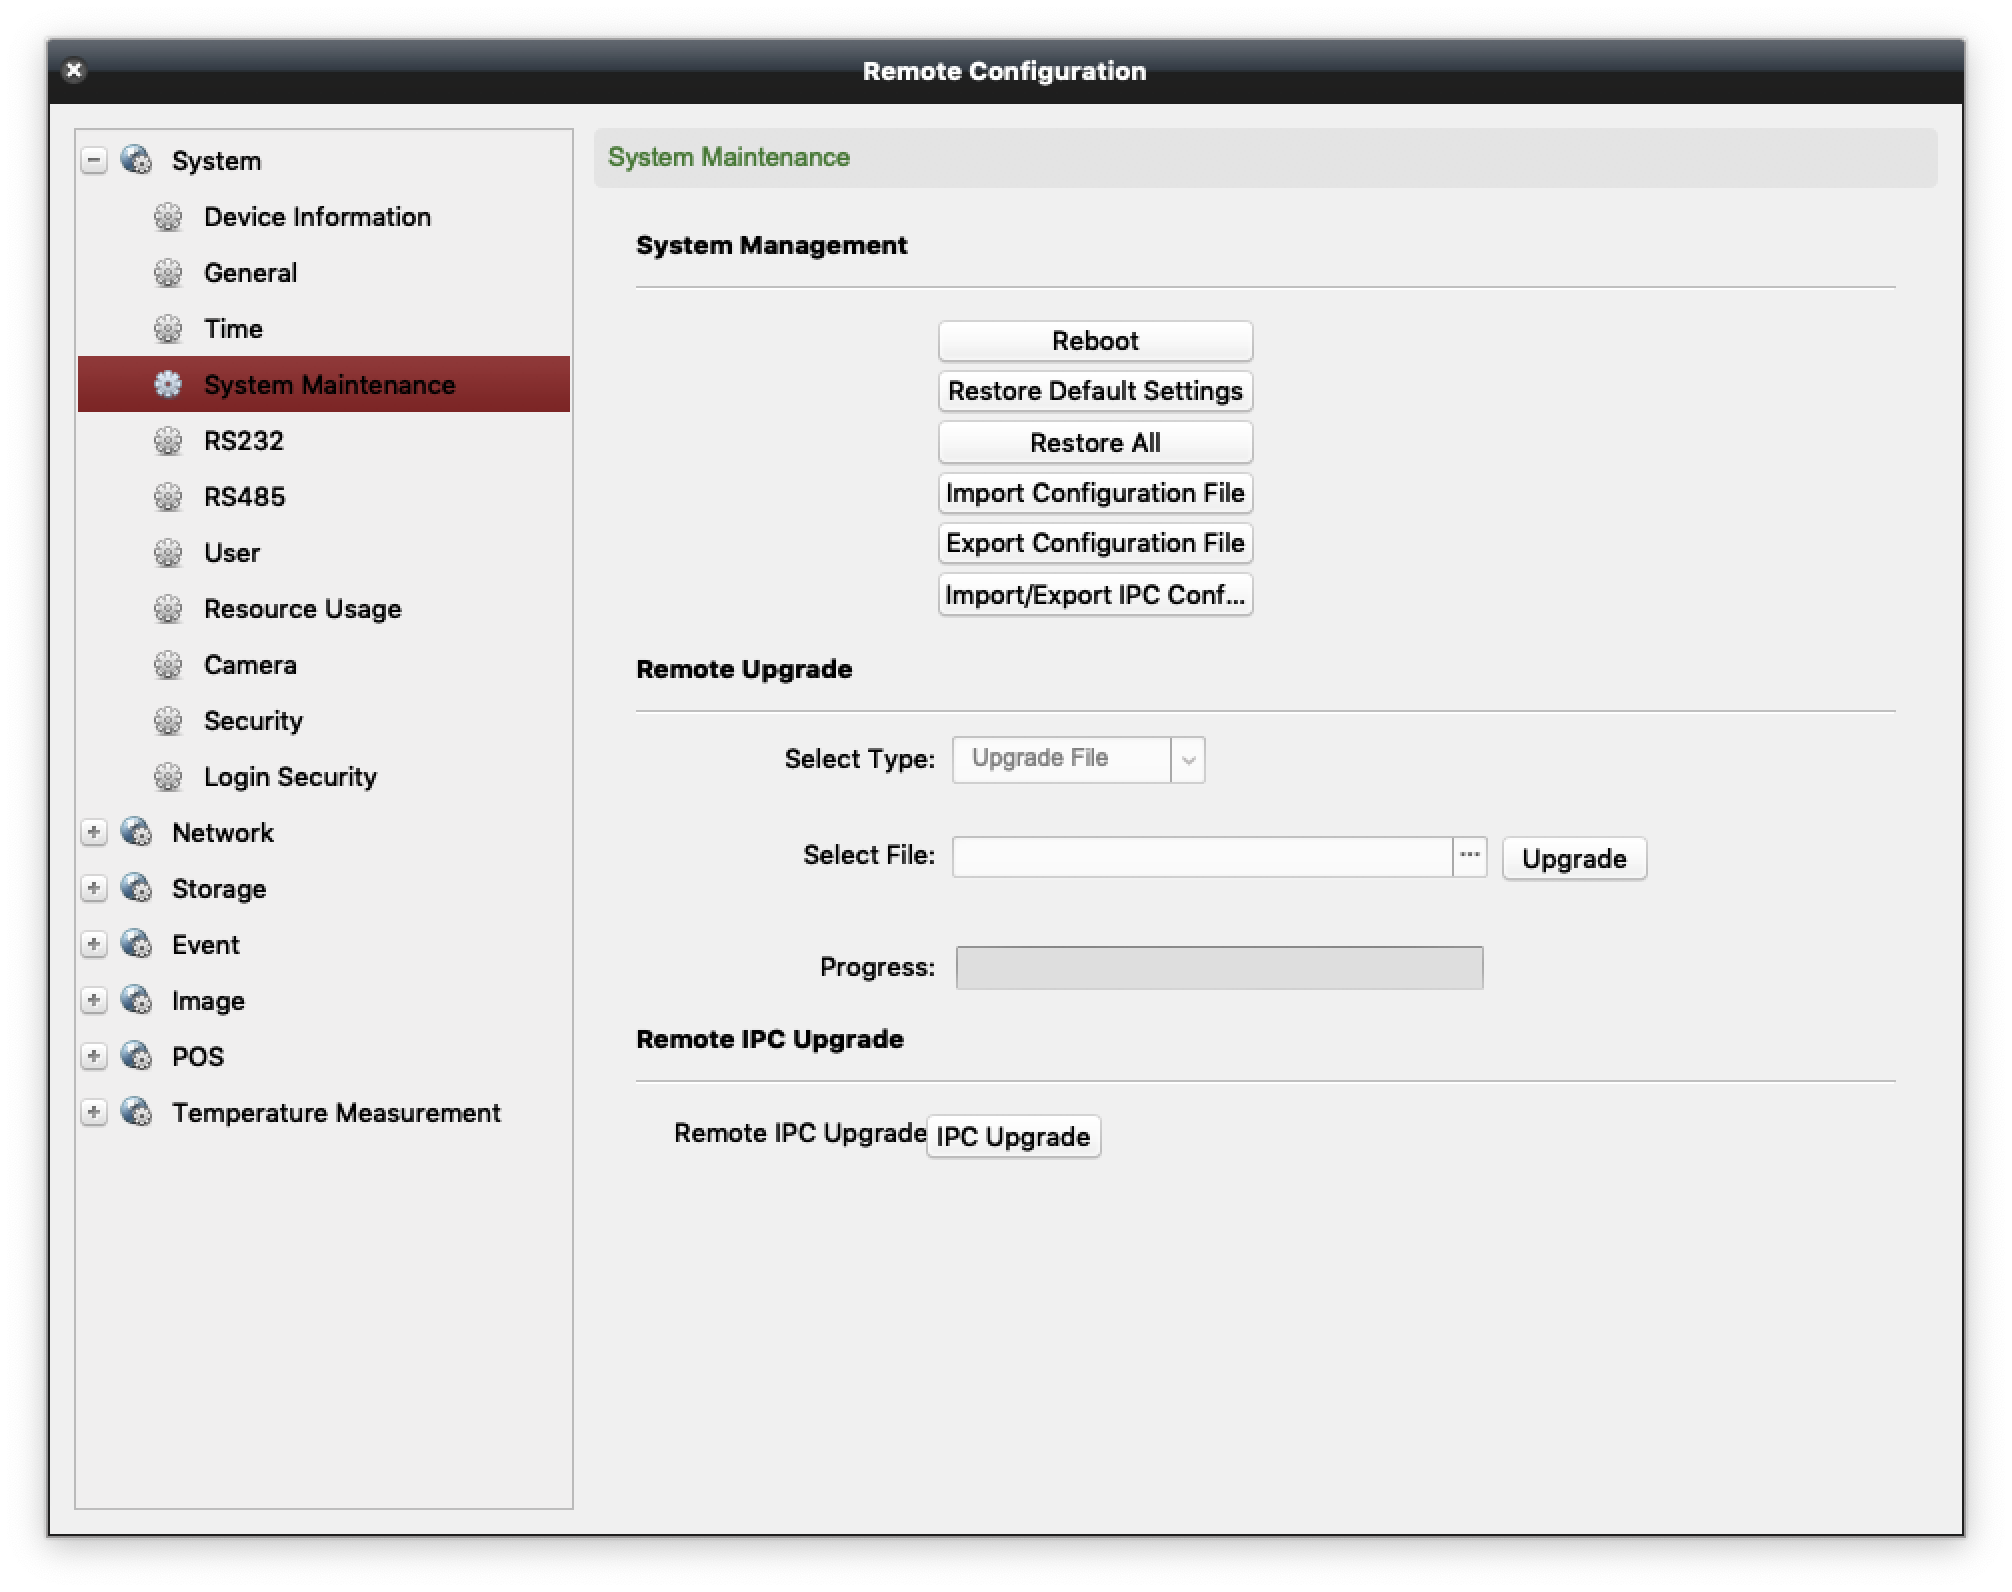Expand the Storage section tree
The width and height of the screenshot is (2012, 1592).
pos(93,888)
